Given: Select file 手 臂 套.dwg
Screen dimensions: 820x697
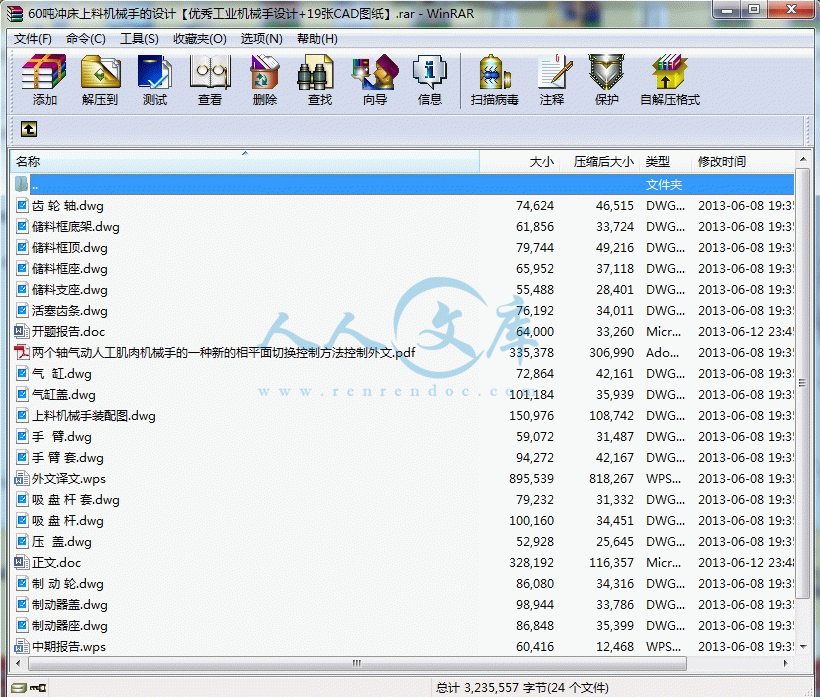Looking at the screenshot, I should coord(67,458).
